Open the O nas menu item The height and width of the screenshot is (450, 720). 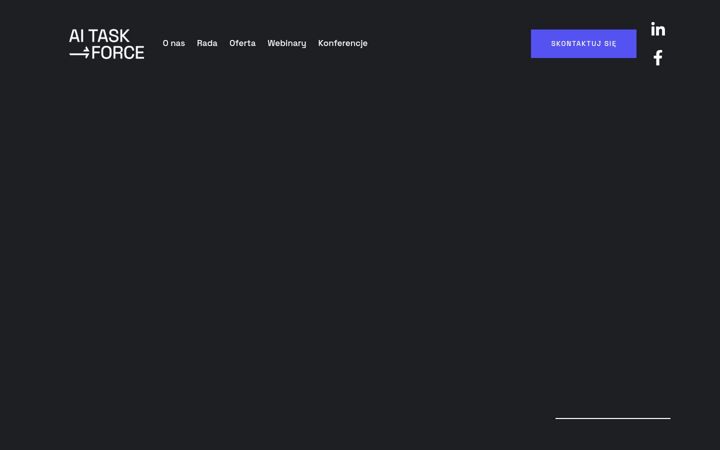174,43
